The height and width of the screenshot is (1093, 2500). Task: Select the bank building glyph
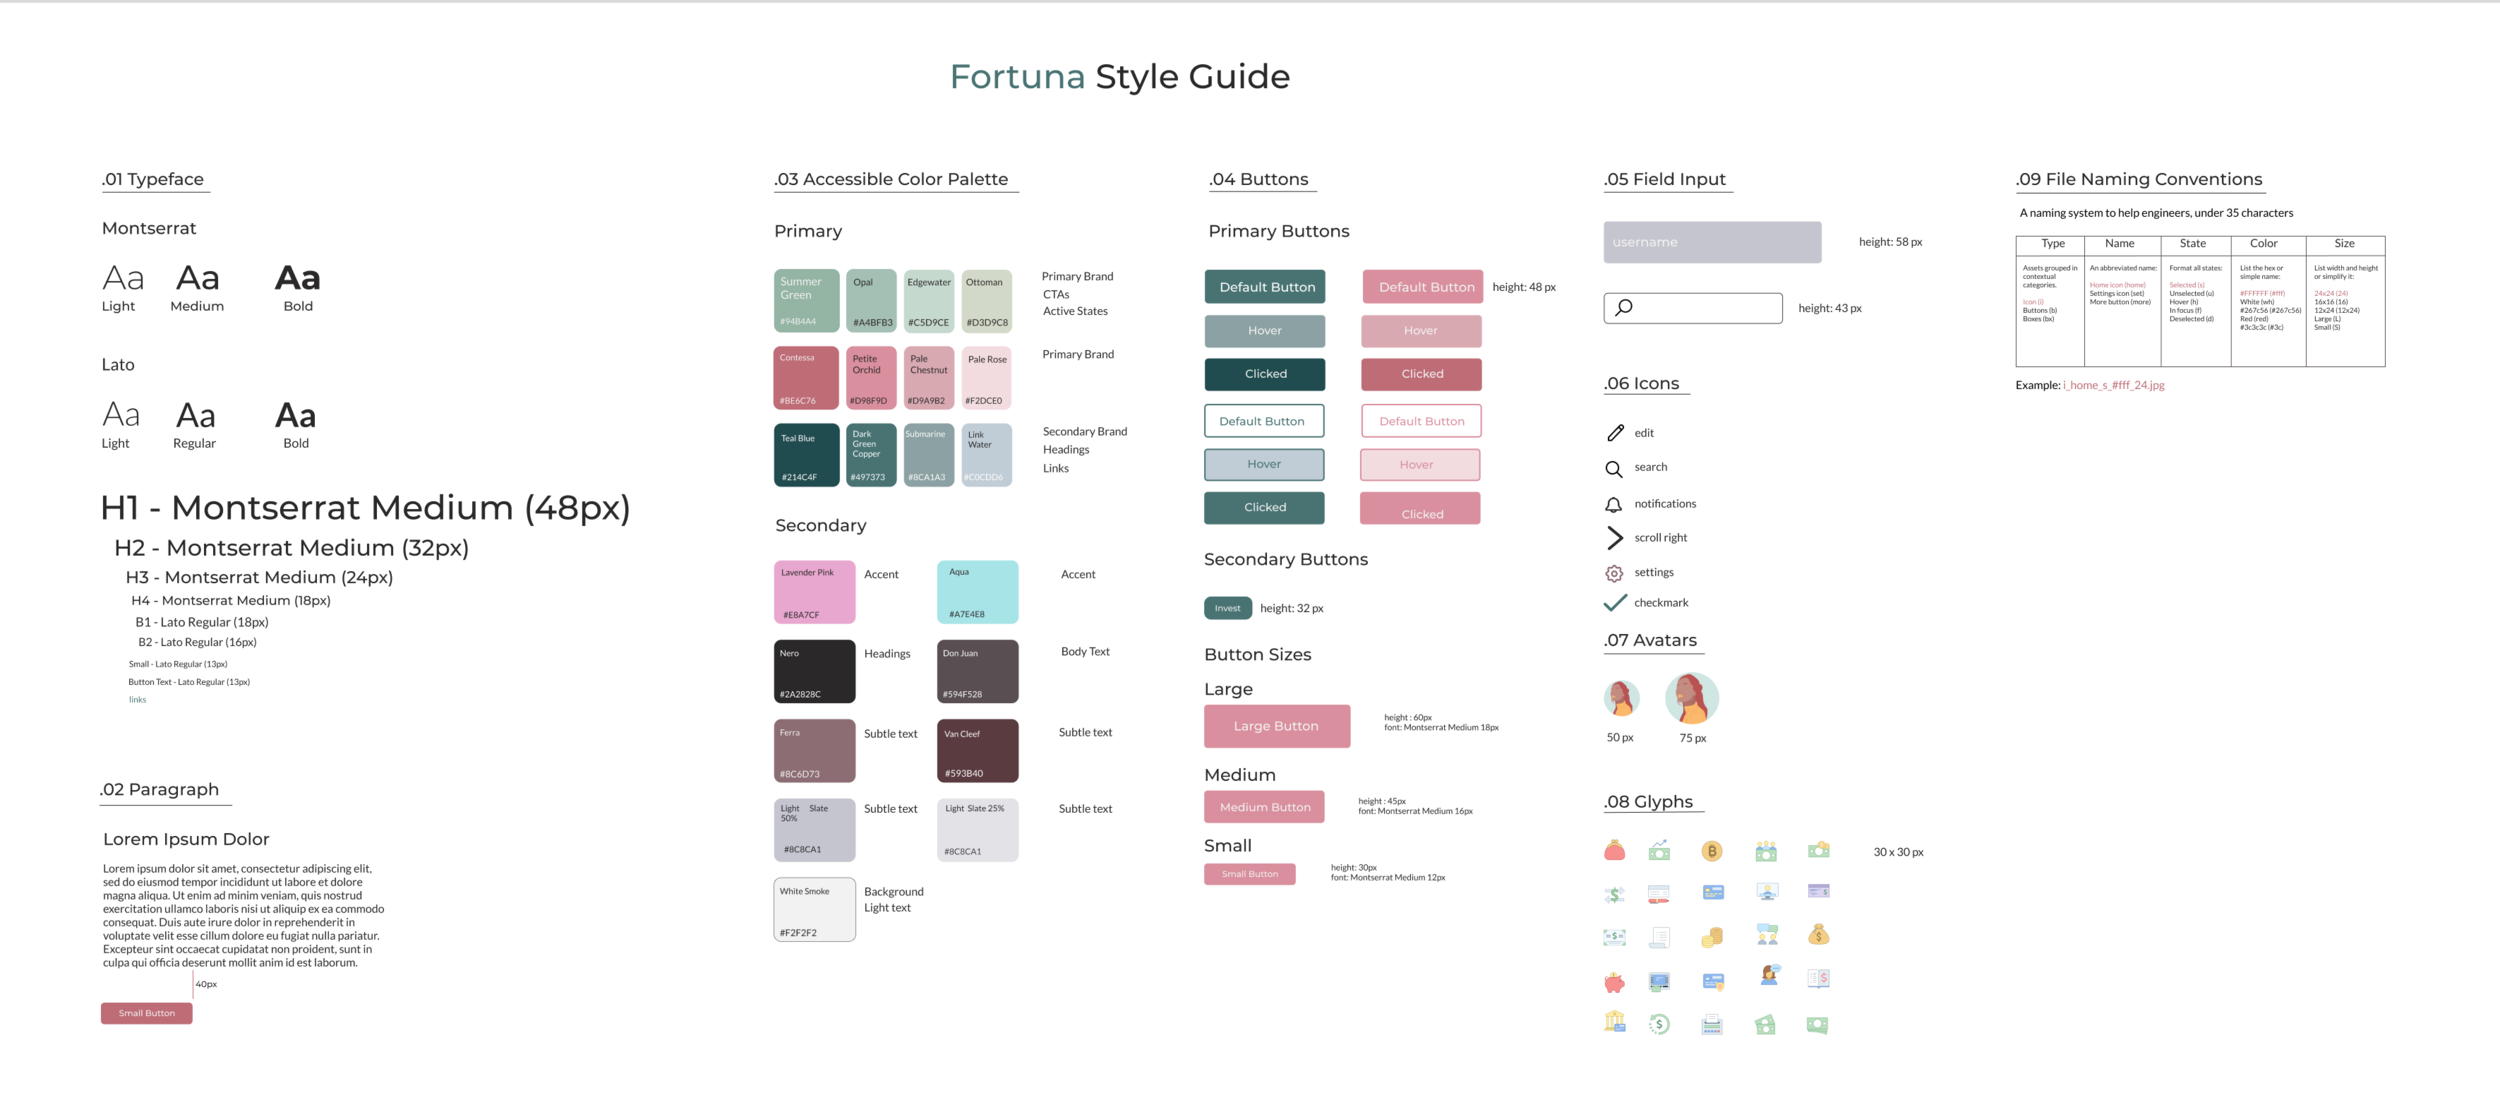[x=1615, y=1022]
